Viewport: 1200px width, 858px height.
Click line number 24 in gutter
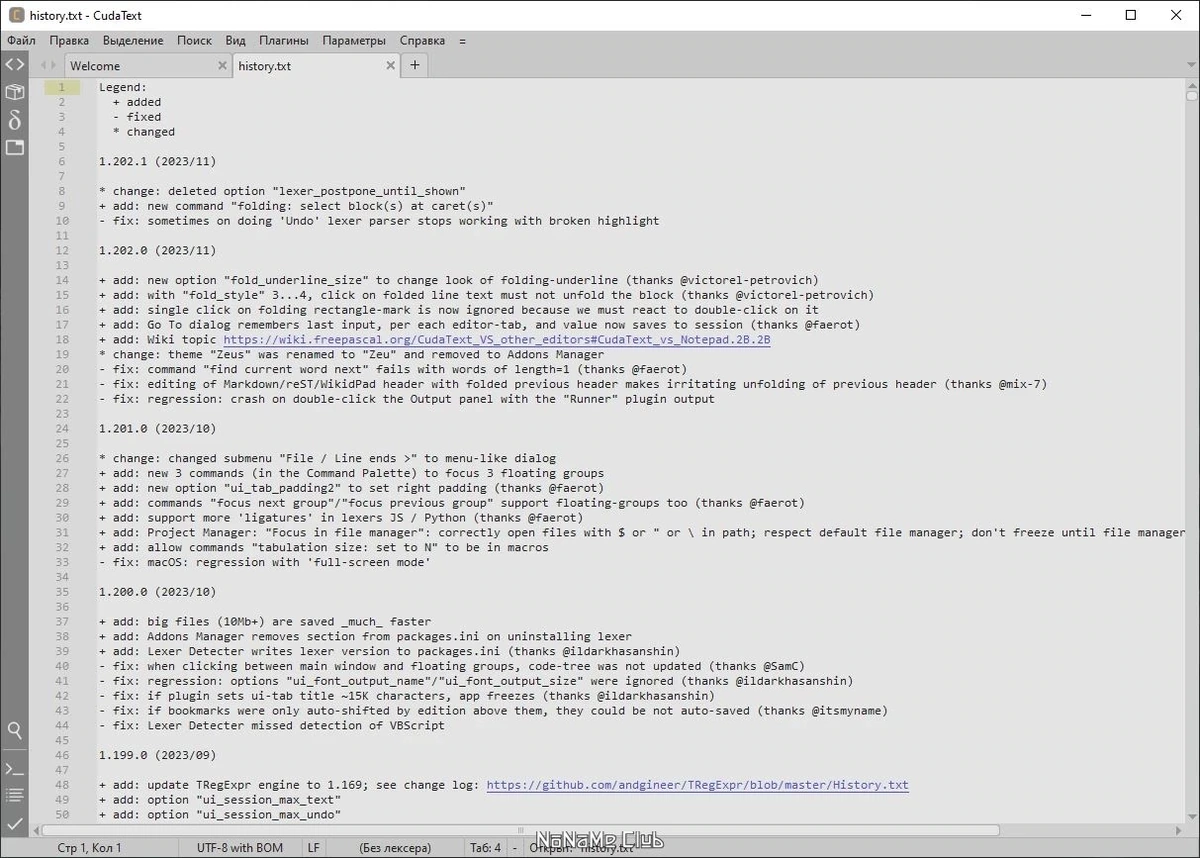pyautogui.click(x=61, y=429)
